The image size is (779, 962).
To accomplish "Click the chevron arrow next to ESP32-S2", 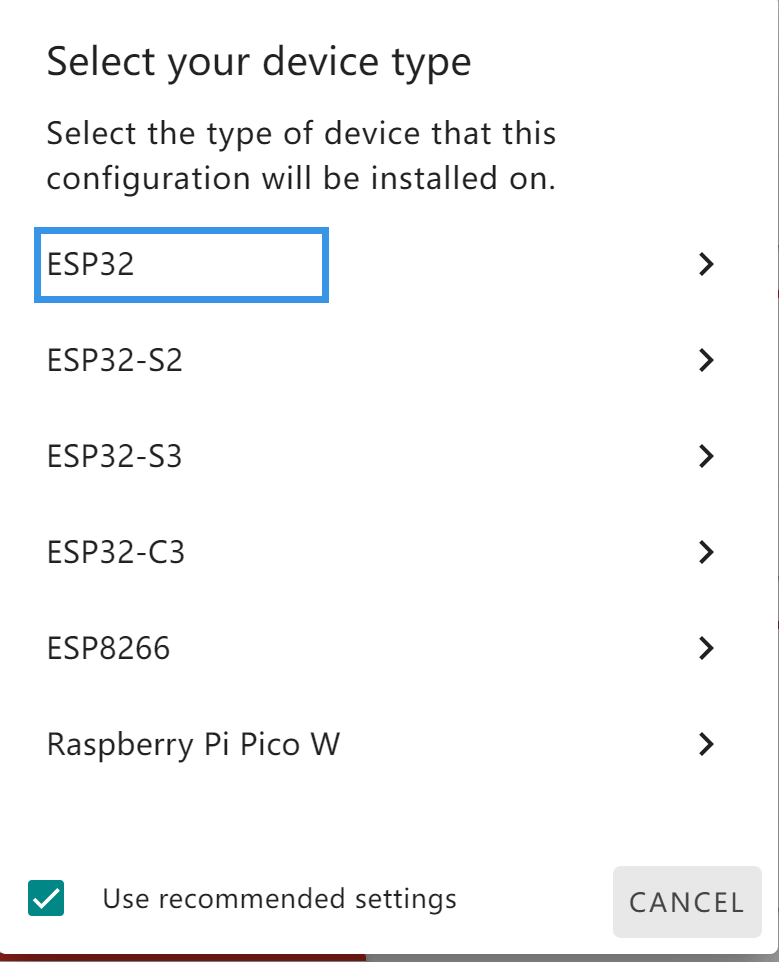I will pyautogui.click(x=707, y=360).
